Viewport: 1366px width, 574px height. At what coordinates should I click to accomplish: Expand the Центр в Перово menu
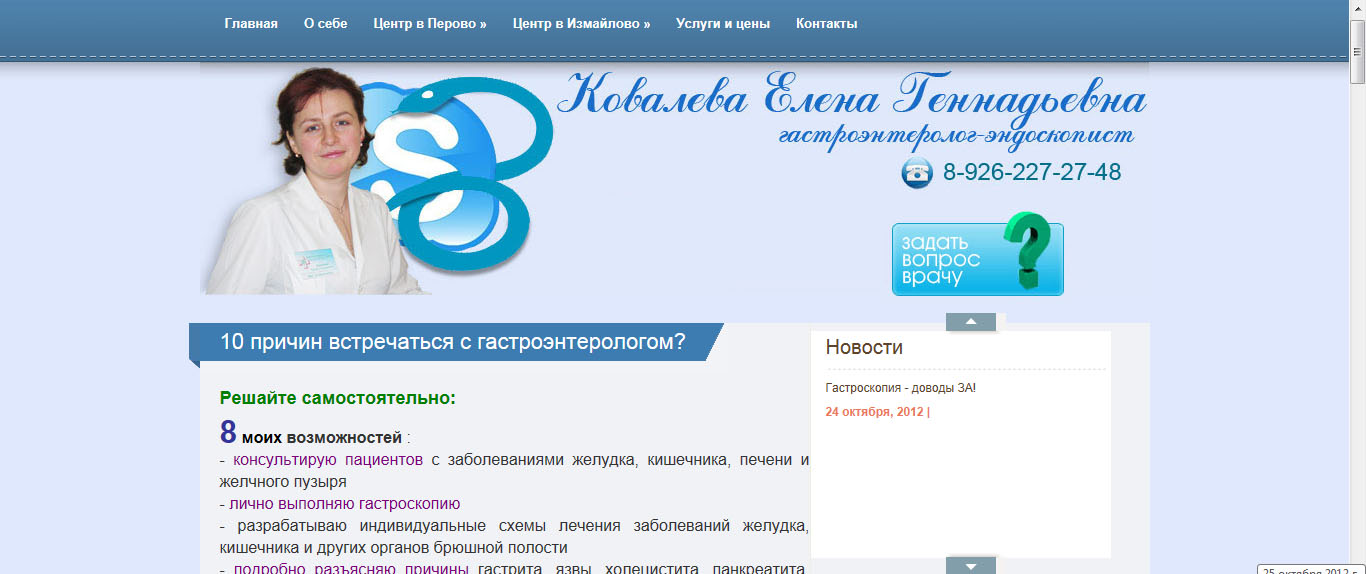pyautogui.click(x=430, y=23)
